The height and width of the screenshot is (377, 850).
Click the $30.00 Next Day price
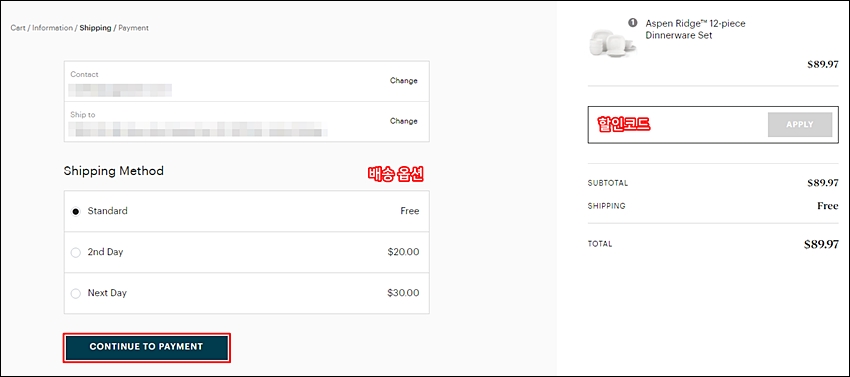click(x=403, y=293)
